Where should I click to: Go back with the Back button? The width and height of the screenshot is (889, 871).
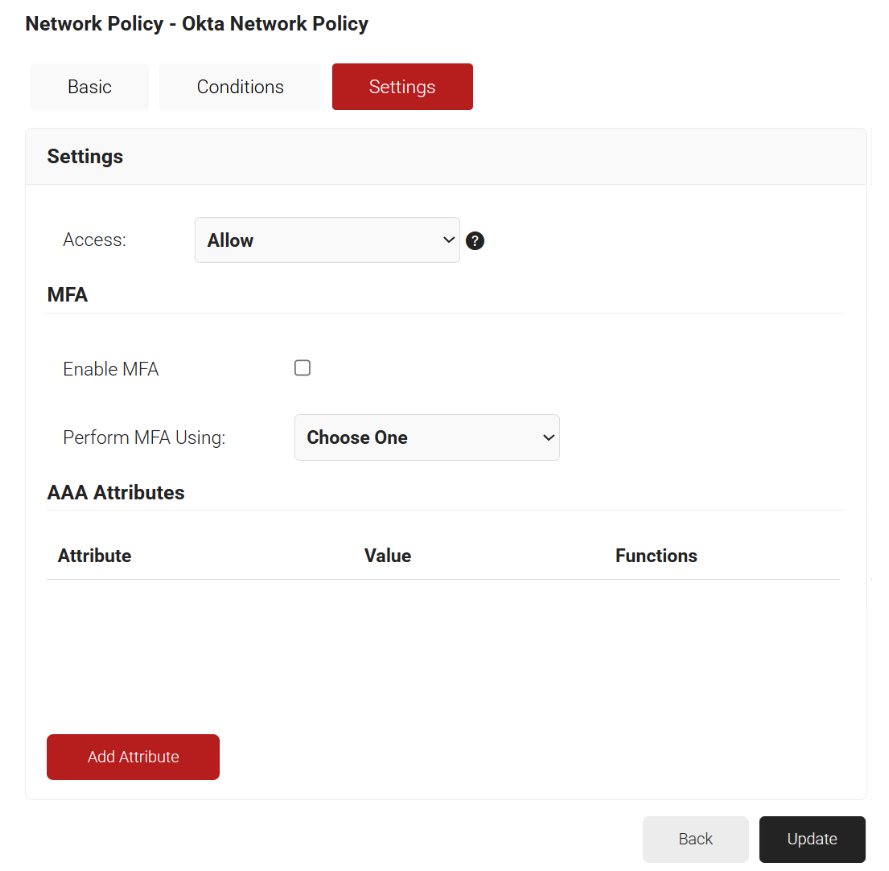[696, 839]
